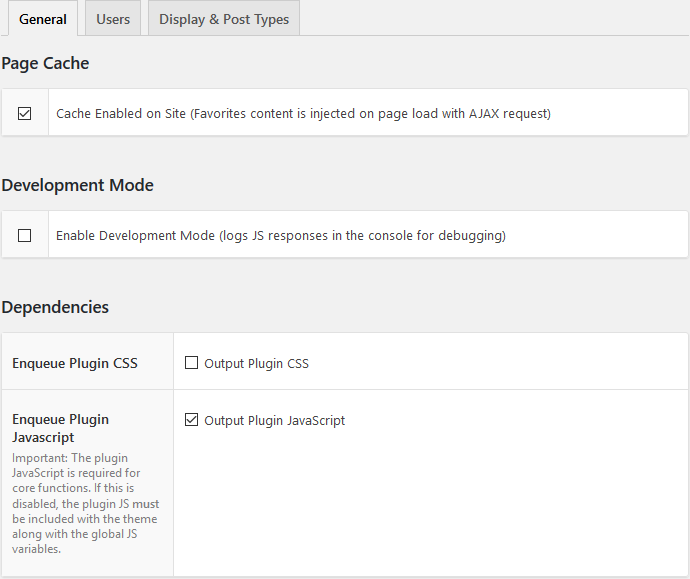Disable the Output Plugin JavaScript checkbox

click(x=192, y=420)
